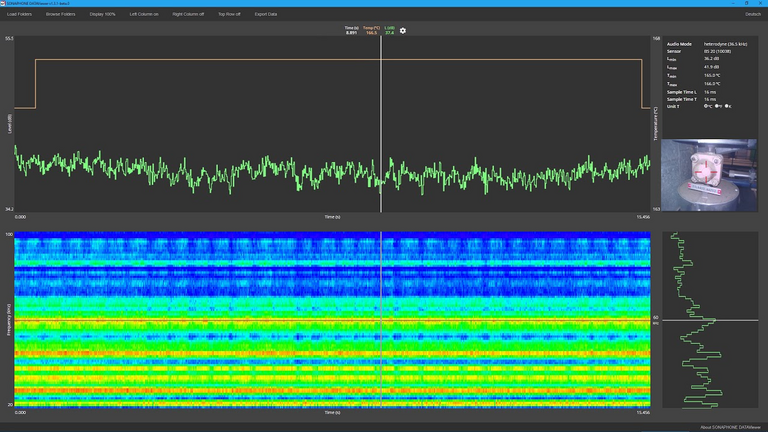
Task: Click Export Data
Action: 266,14
